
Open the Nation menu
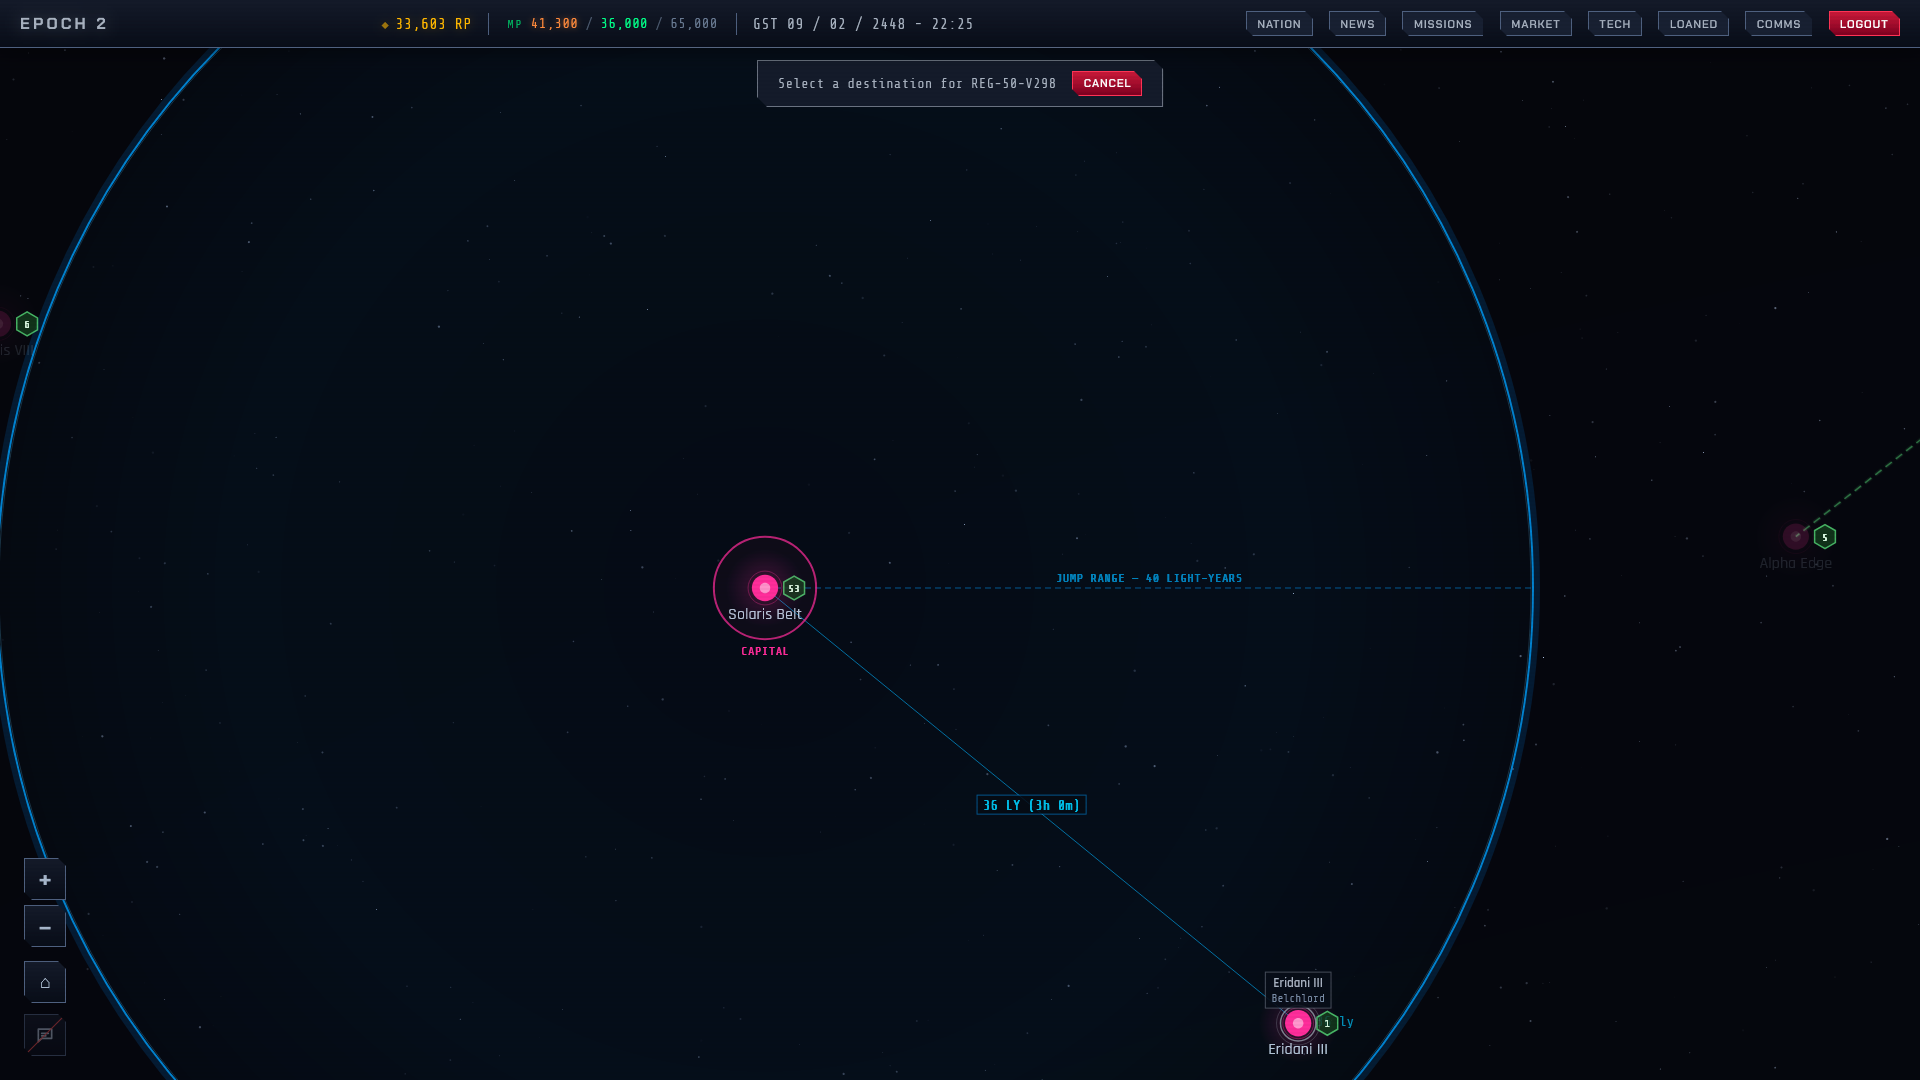[x=1279, y=24]
